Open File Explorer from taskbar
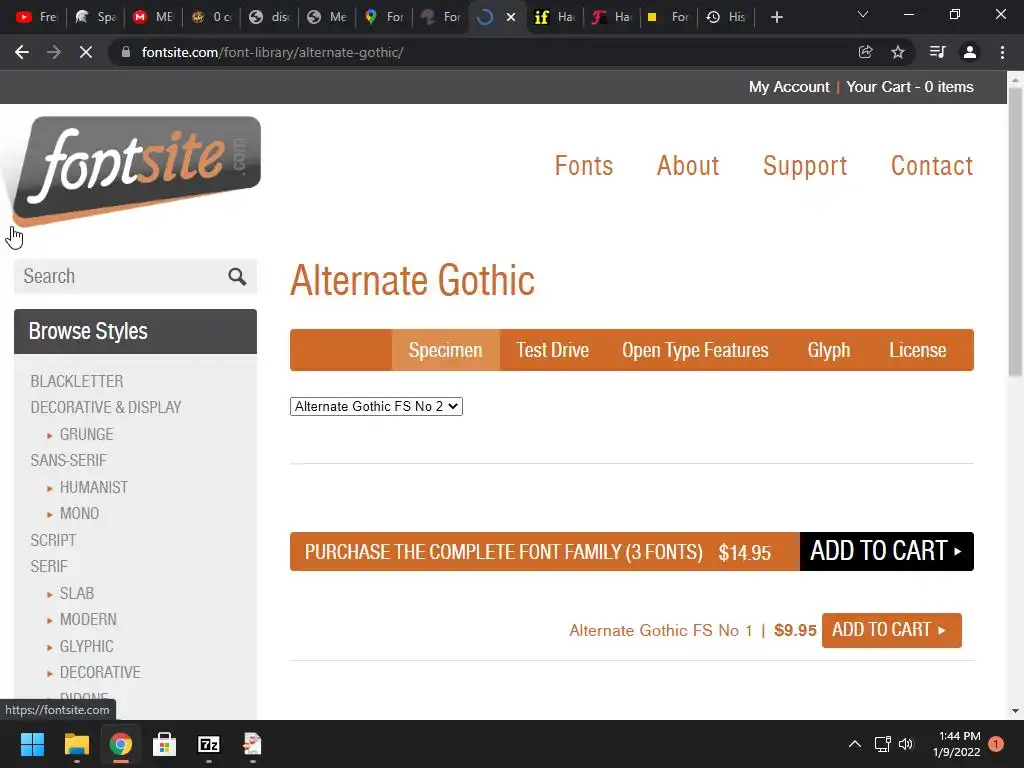This screenshot has height=768, width=1024. pos(76,744)
